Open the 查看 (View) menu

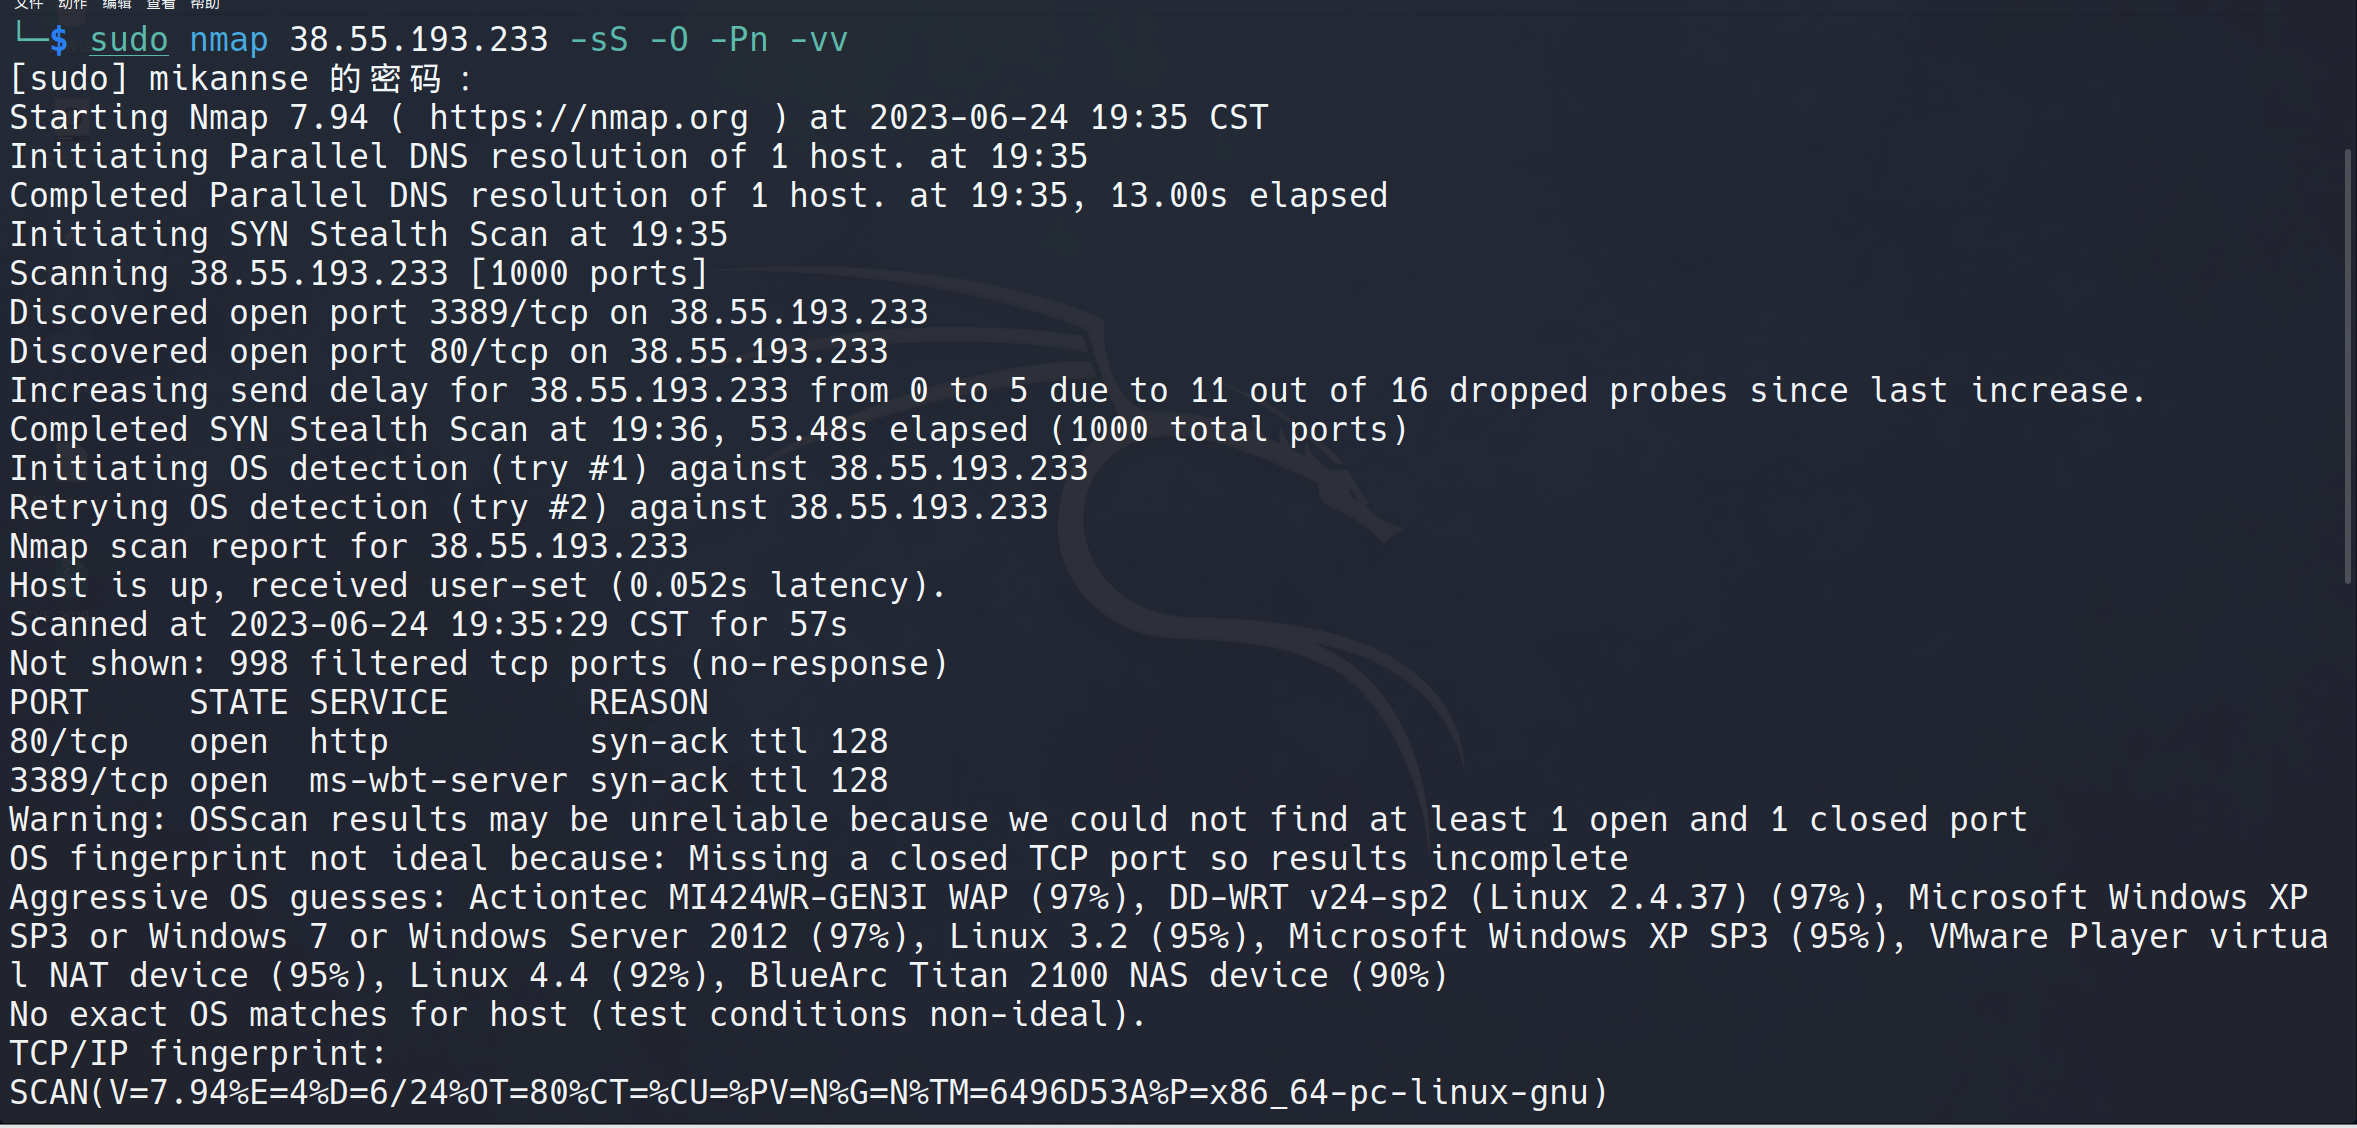[x=161, y=4]
